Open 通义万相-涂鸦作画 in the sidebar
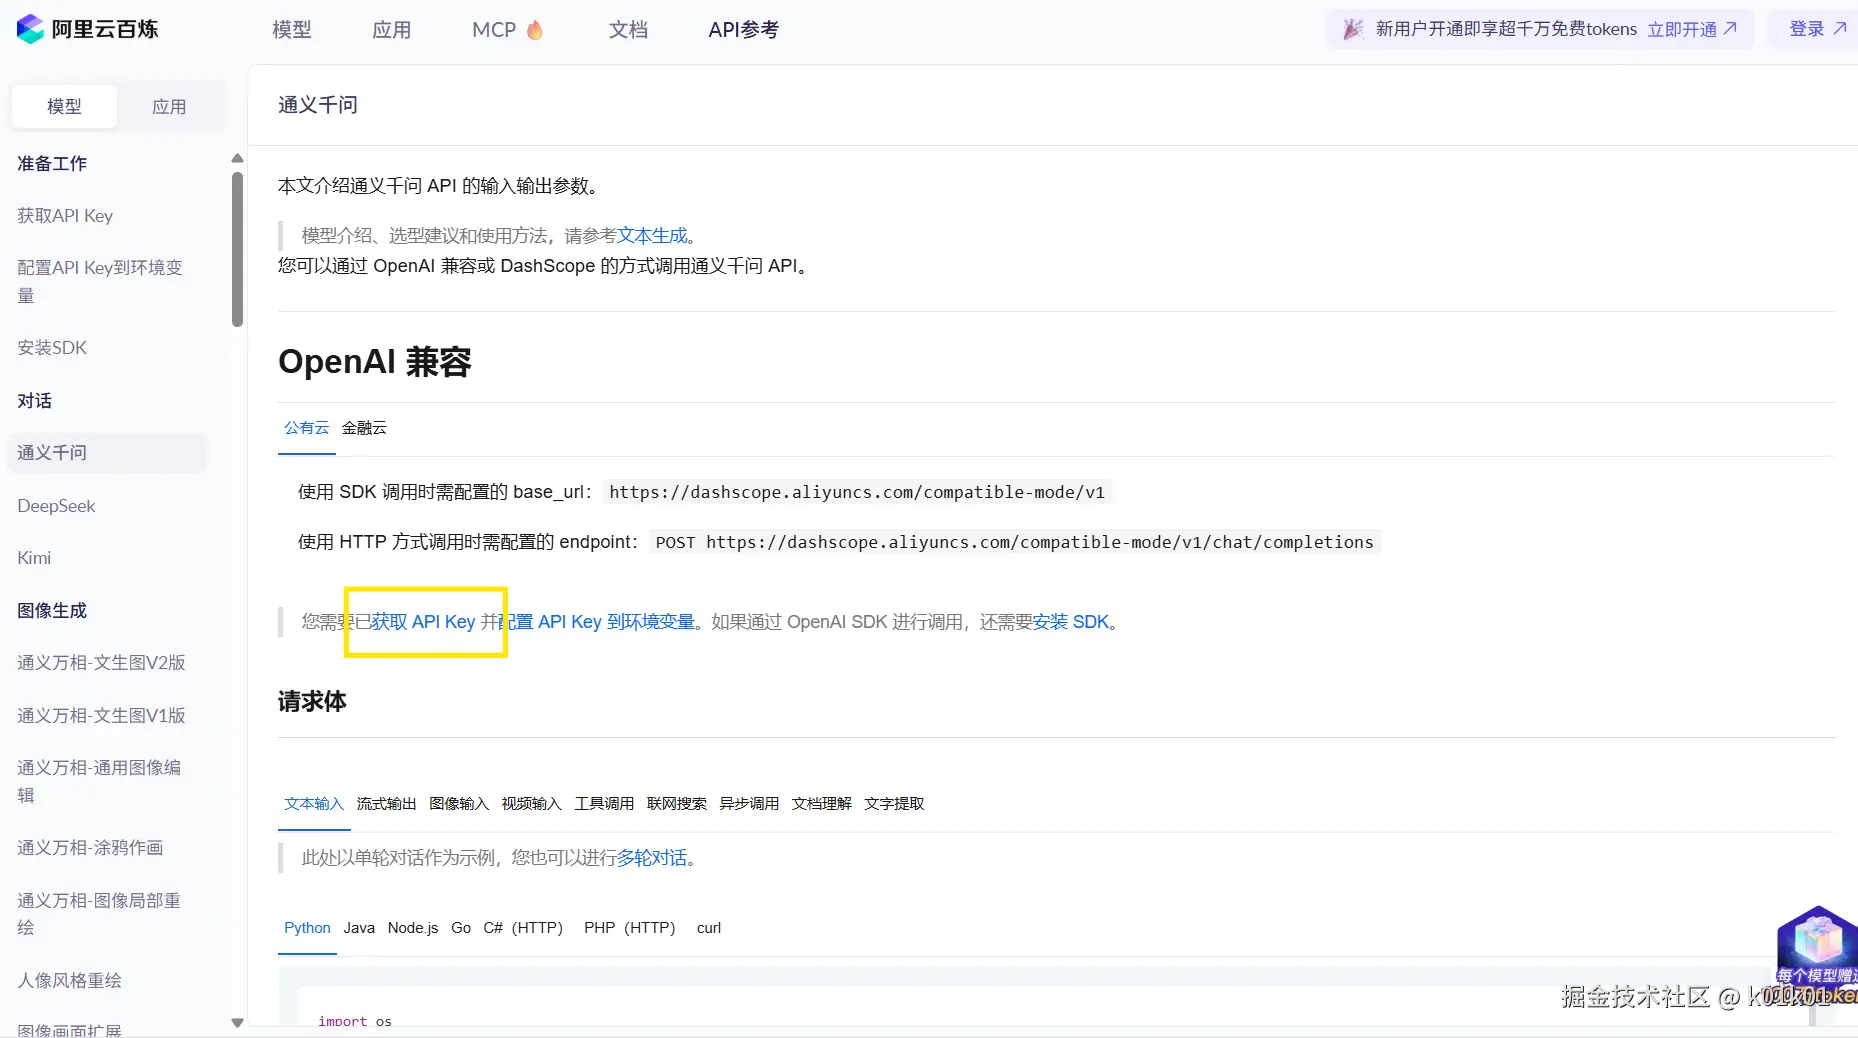 90,848
